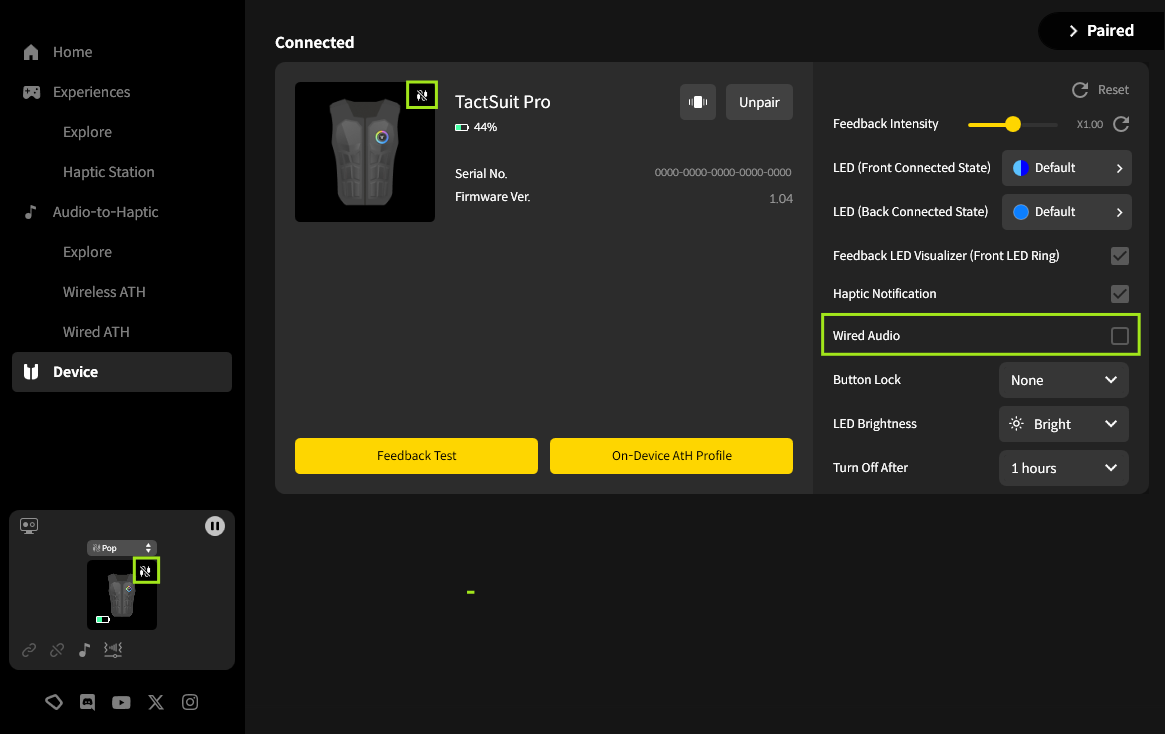Open Haptic Station
This screenshot has width=1165, height=734.
[108, 172]
